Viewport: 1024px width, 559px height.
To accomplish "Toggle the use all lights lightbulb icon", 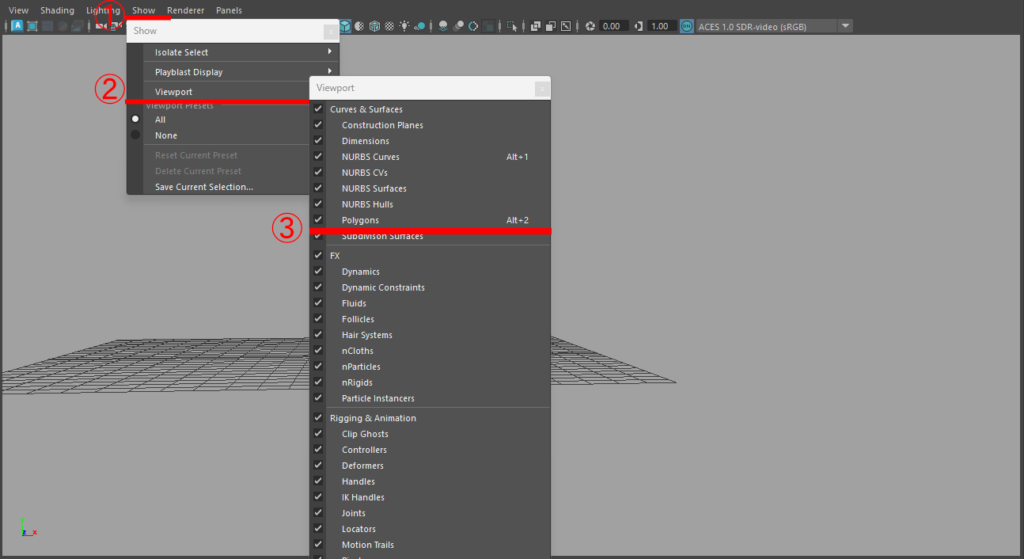I will [404, 26].
